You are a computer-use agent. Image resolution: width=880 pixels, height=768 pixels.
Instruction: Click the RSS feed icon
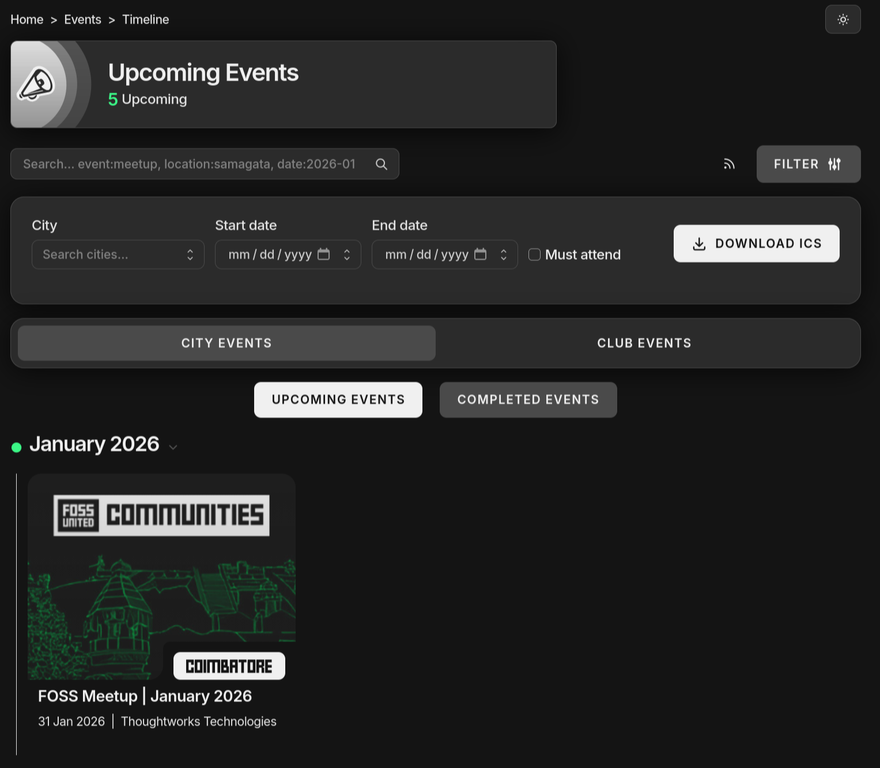[x=729, y=163]
